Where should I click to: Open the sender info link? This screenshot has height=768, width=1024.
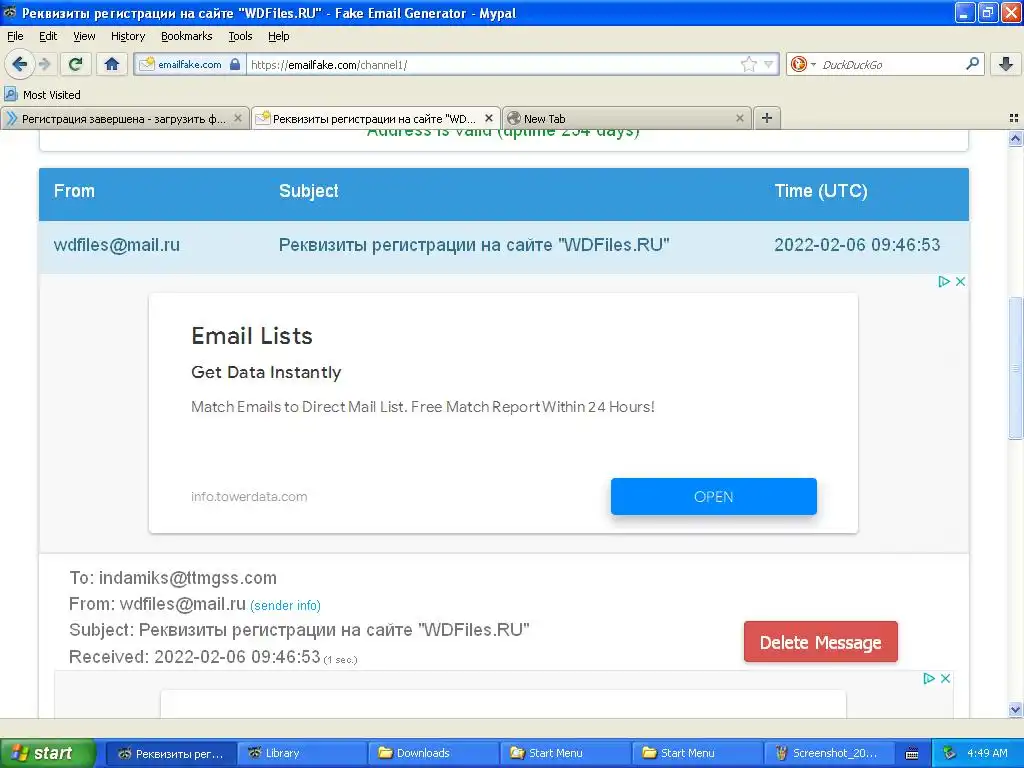[285, 605]
